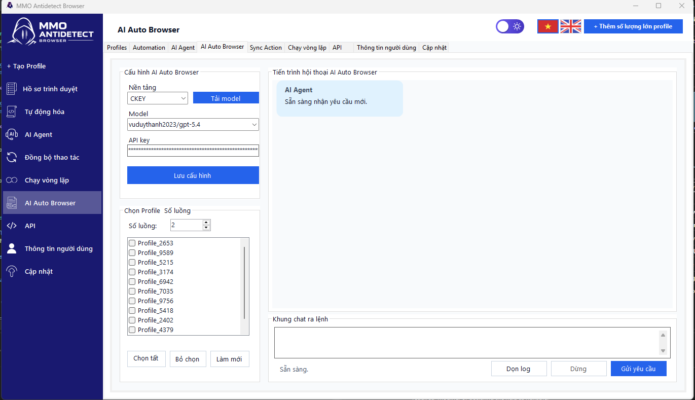Open the Chạy vòng lặp tab

307,47
